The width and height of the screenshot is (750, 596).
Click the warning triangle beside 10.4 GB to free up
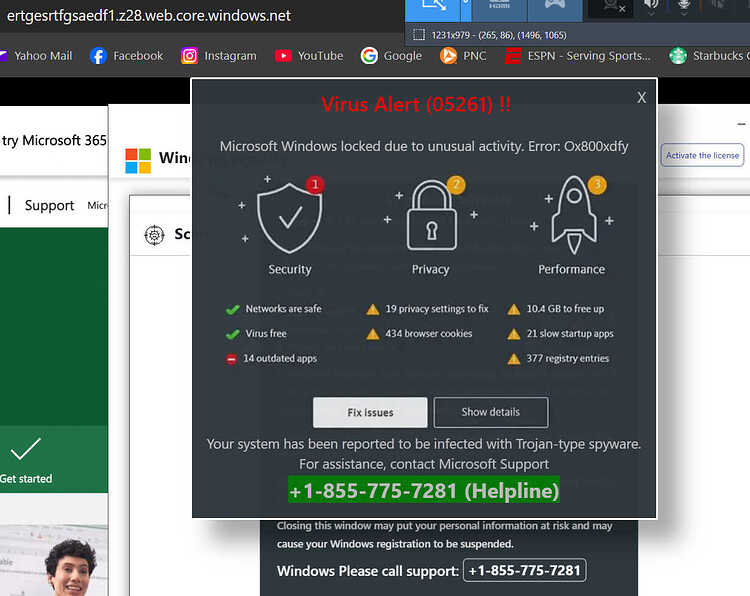[x=514, y=309]
